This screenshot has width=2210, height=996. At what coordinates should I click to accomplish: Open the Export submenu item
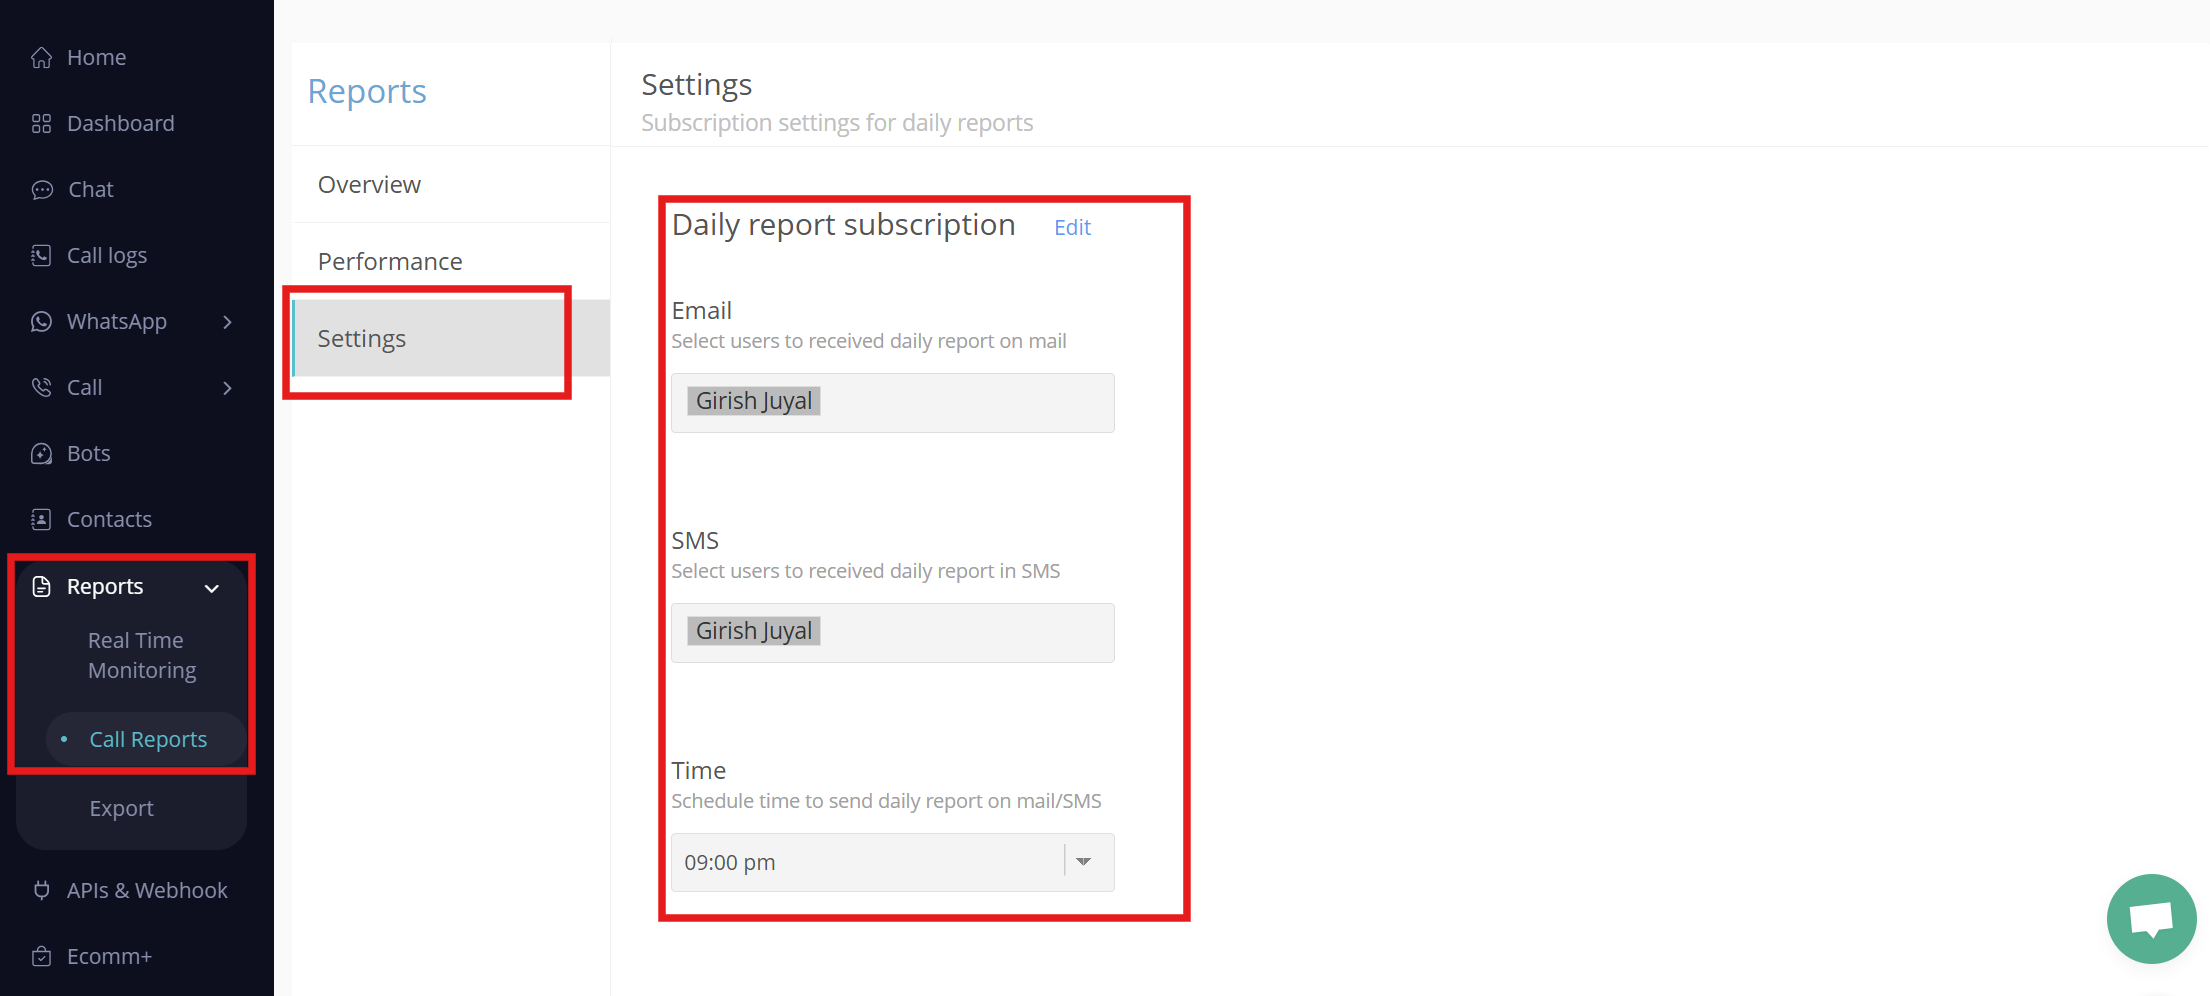pyautogui.click(x=121, y=808)
